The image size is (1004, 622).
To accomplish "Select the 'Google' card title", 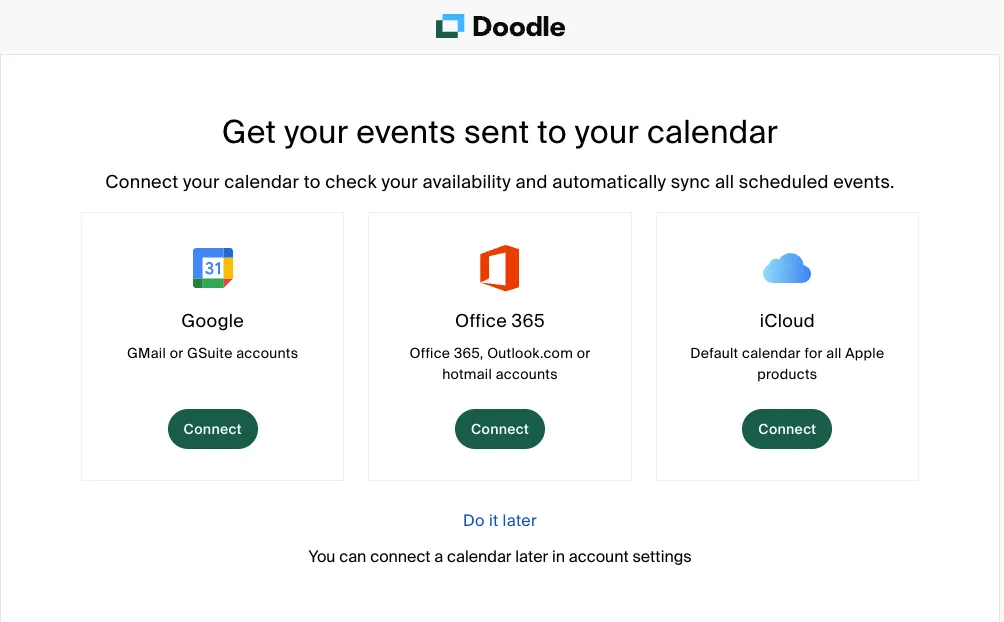I will click(x=212, y=321).
